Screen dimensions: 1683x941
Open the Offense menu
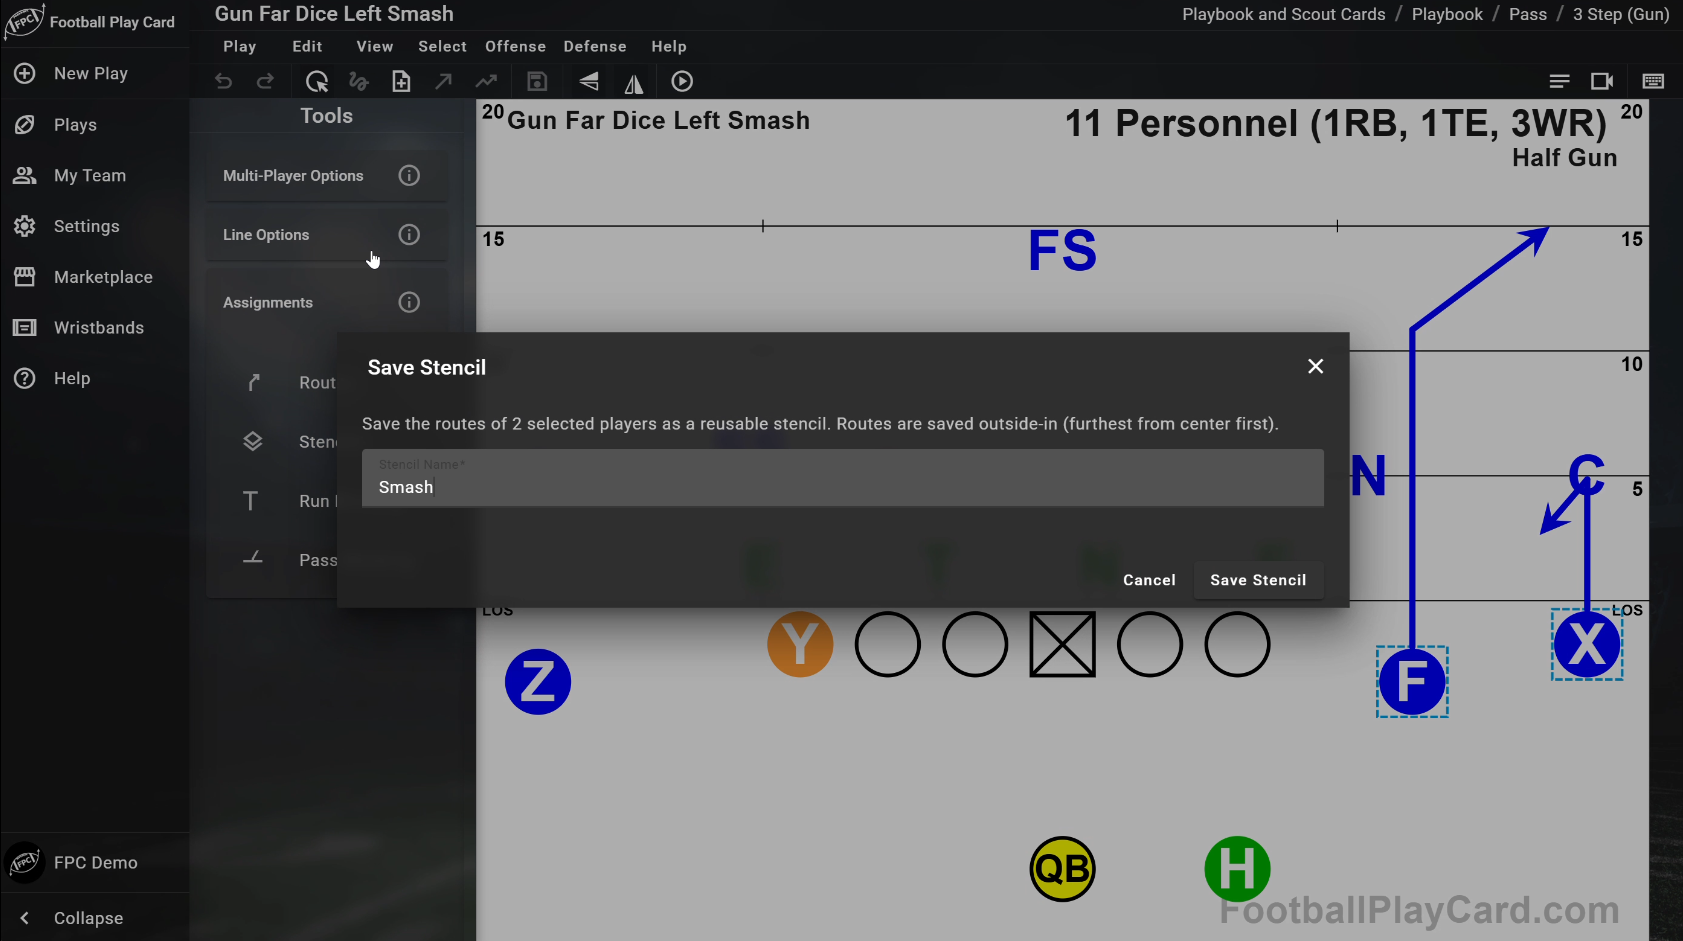[x=515, y=47]
